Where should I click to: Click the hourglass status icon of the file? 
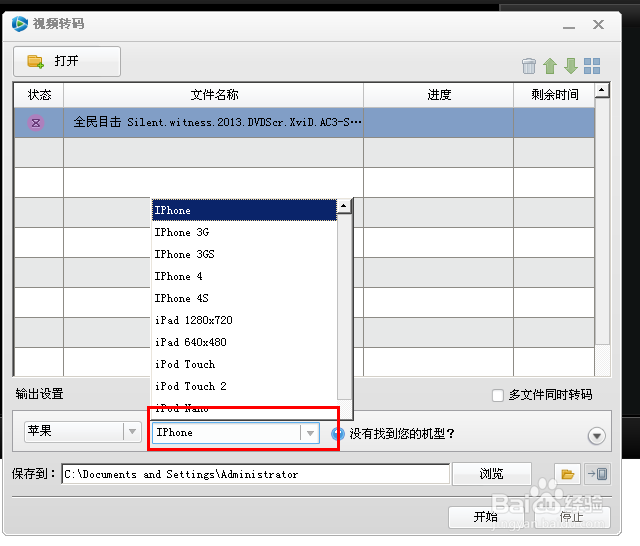click(x=36, y=123)
